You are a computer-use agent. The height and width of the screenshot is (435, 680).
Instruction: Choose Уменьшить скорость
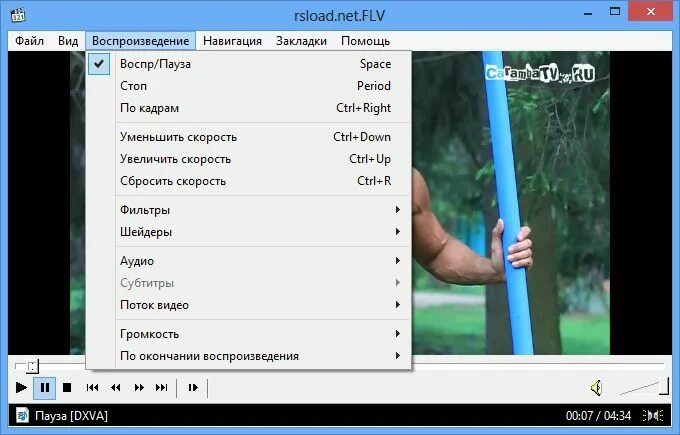[249, 137]
